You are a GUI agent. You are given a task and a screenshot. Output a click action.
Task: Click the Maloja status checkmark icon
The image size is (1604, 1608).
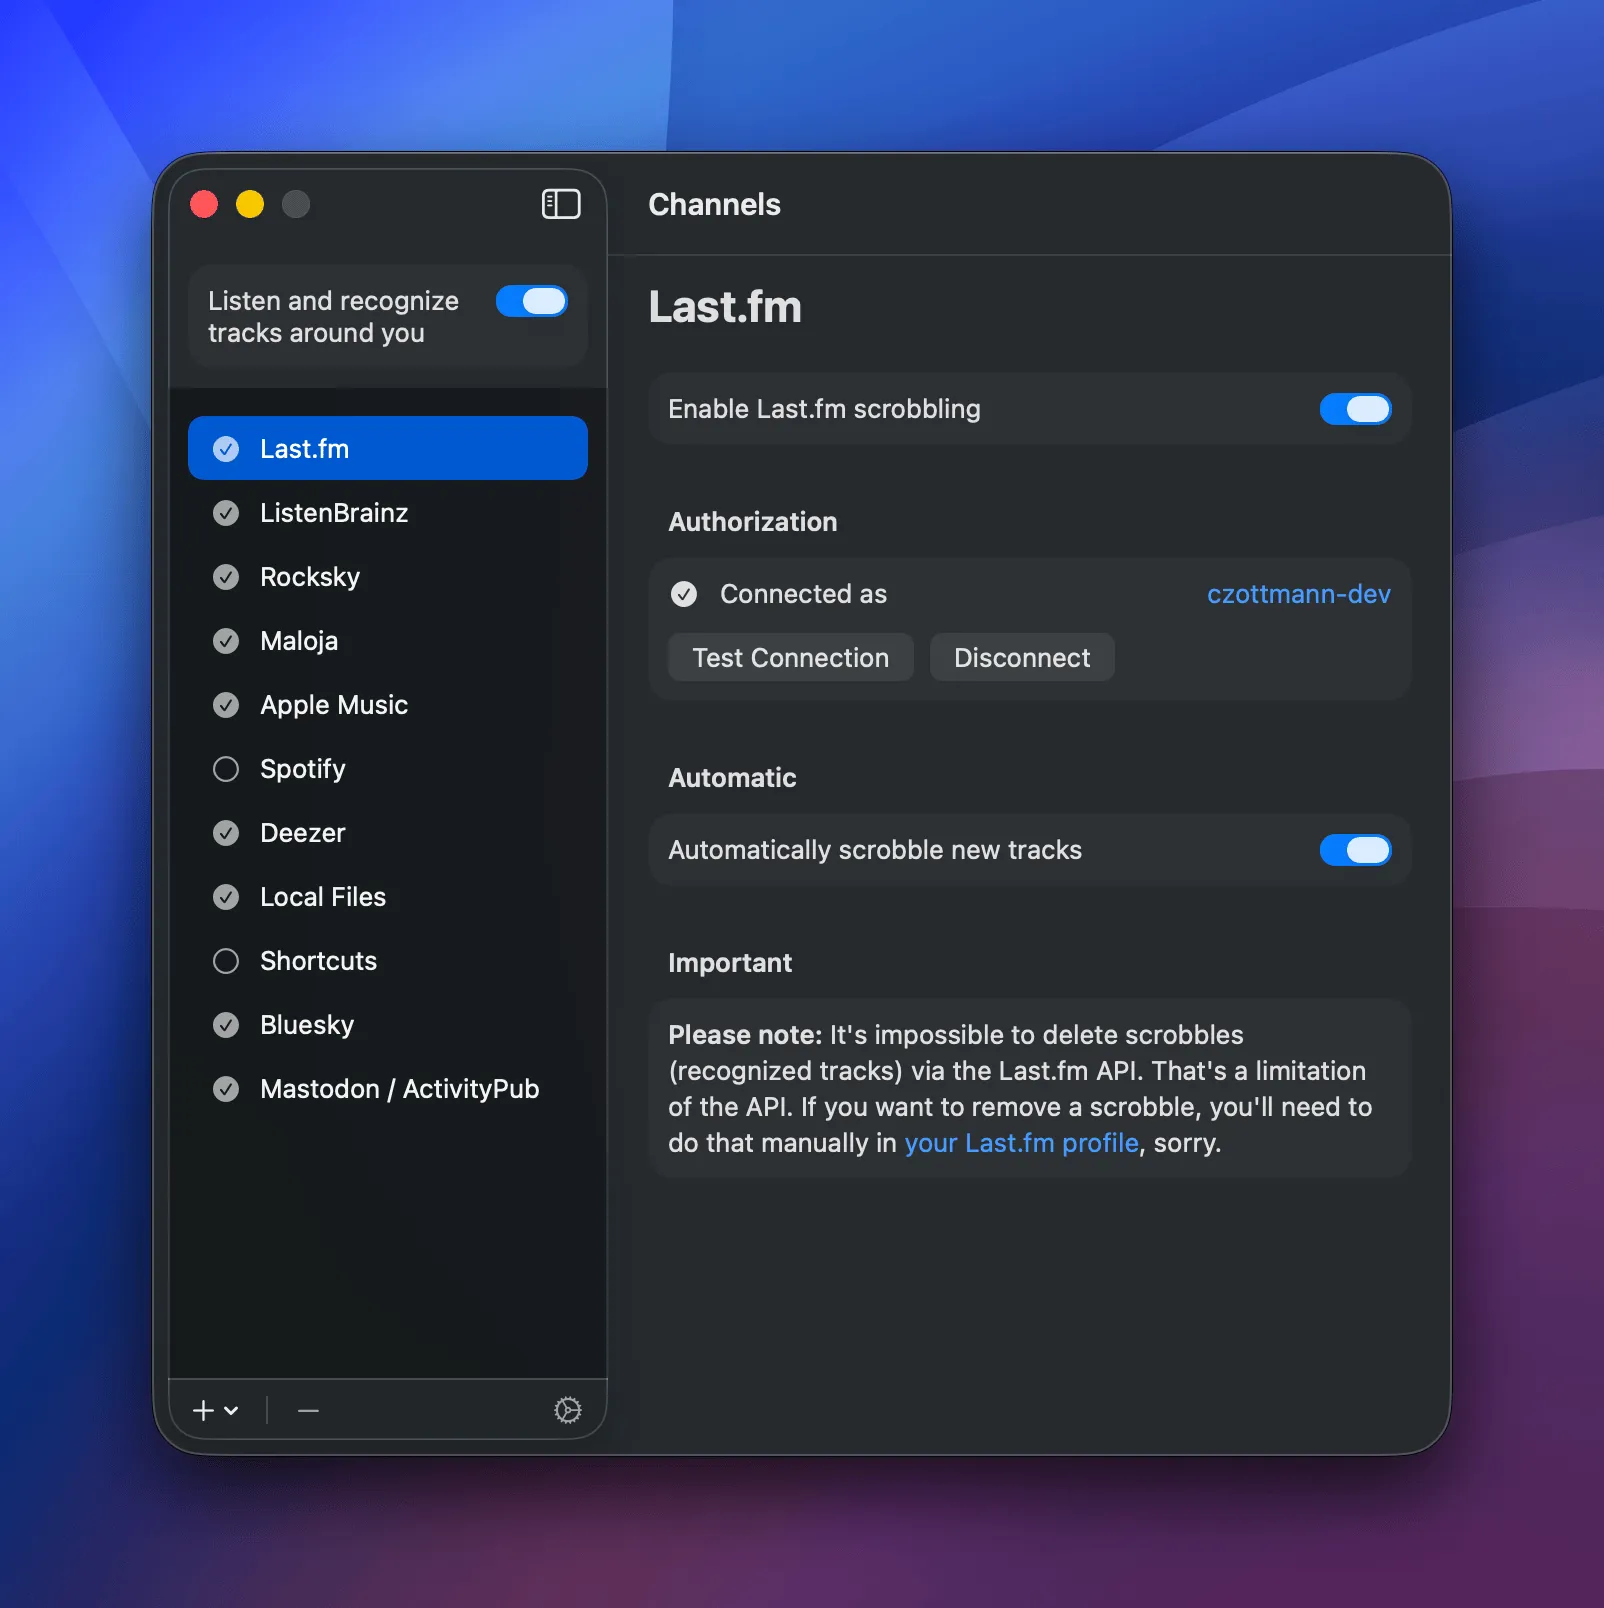click(x=226, y=641)
